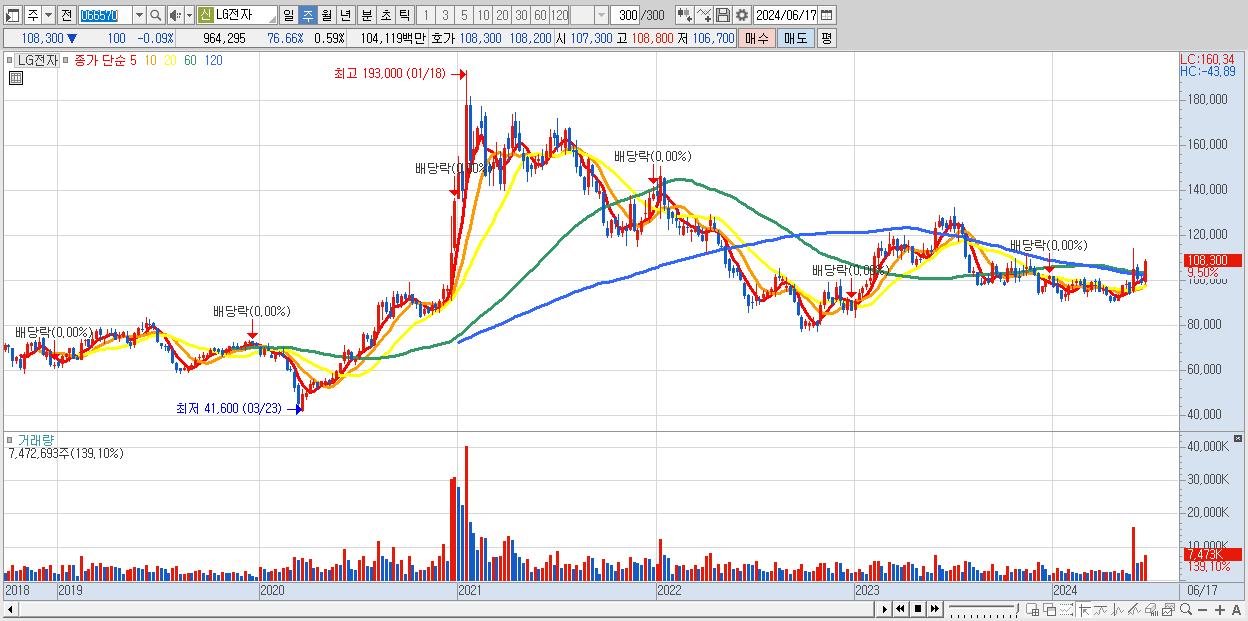This screenshot has width=1248, height=621.
Task: Click the 전 button
Action: tap(66, 16)
